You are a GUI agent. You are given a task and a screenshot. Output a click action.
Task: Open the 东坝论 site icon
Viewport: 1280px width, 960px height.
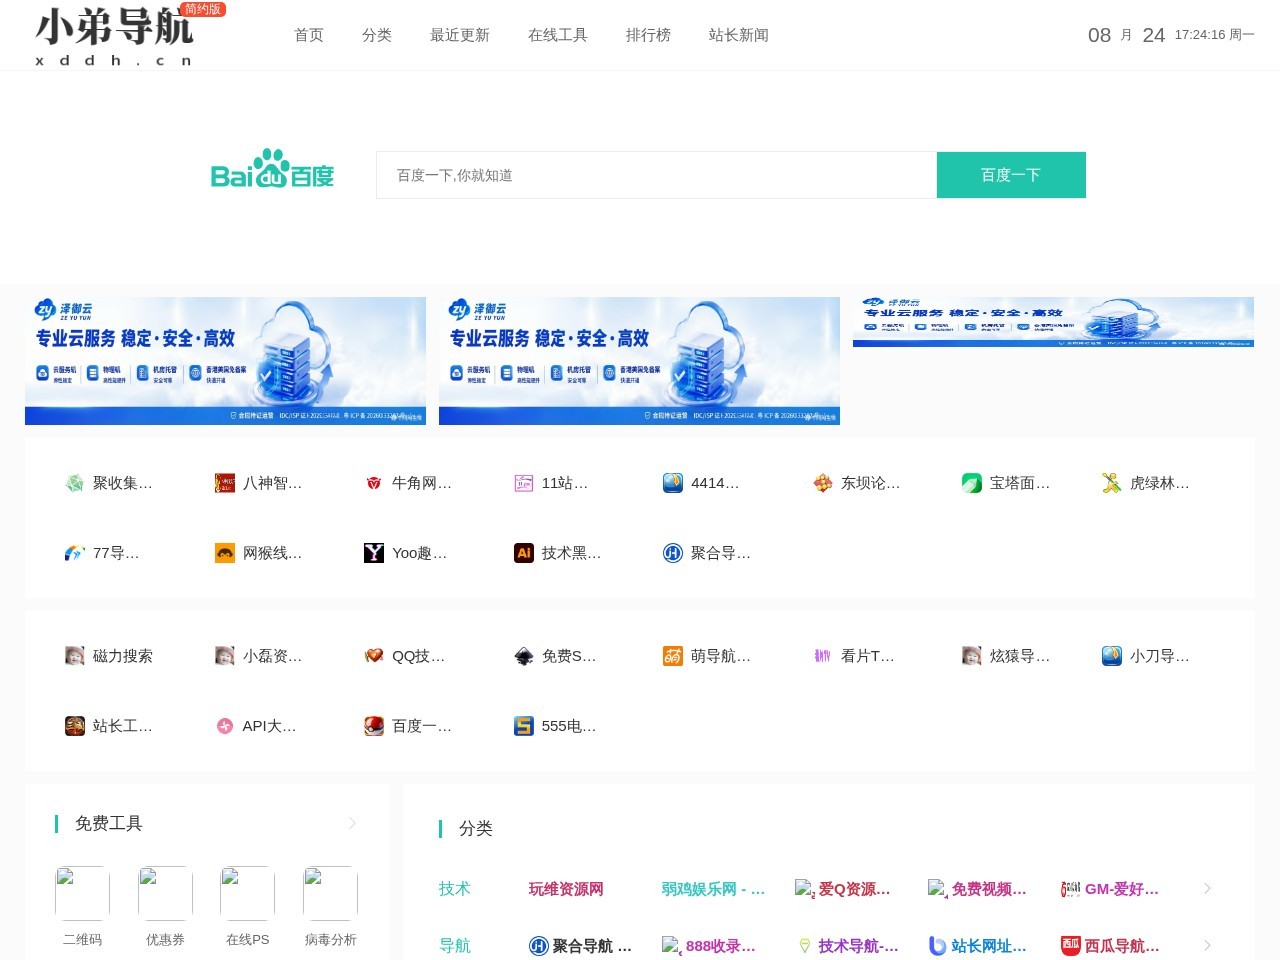point(823,483)
